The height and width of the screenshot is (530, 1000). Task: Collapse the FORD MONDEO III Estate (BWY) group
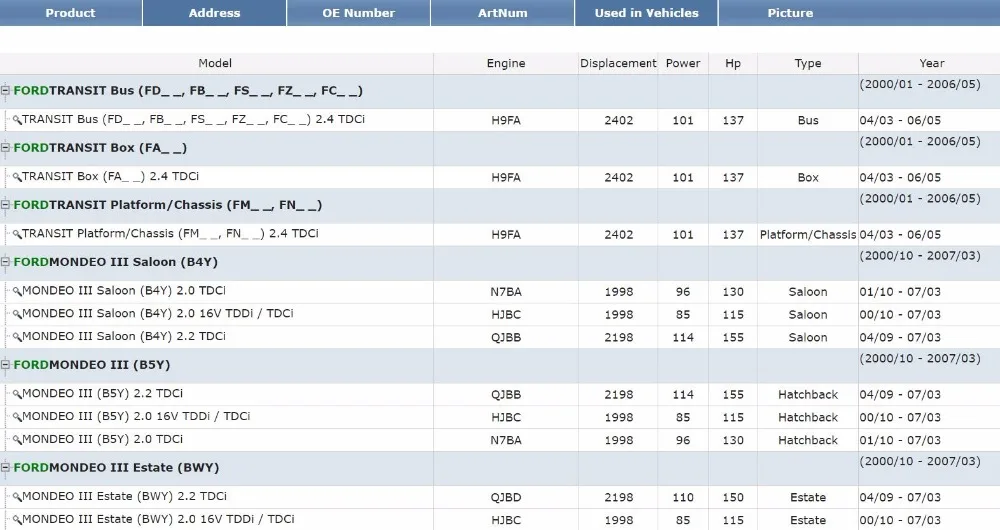click(x=5, y=467)
